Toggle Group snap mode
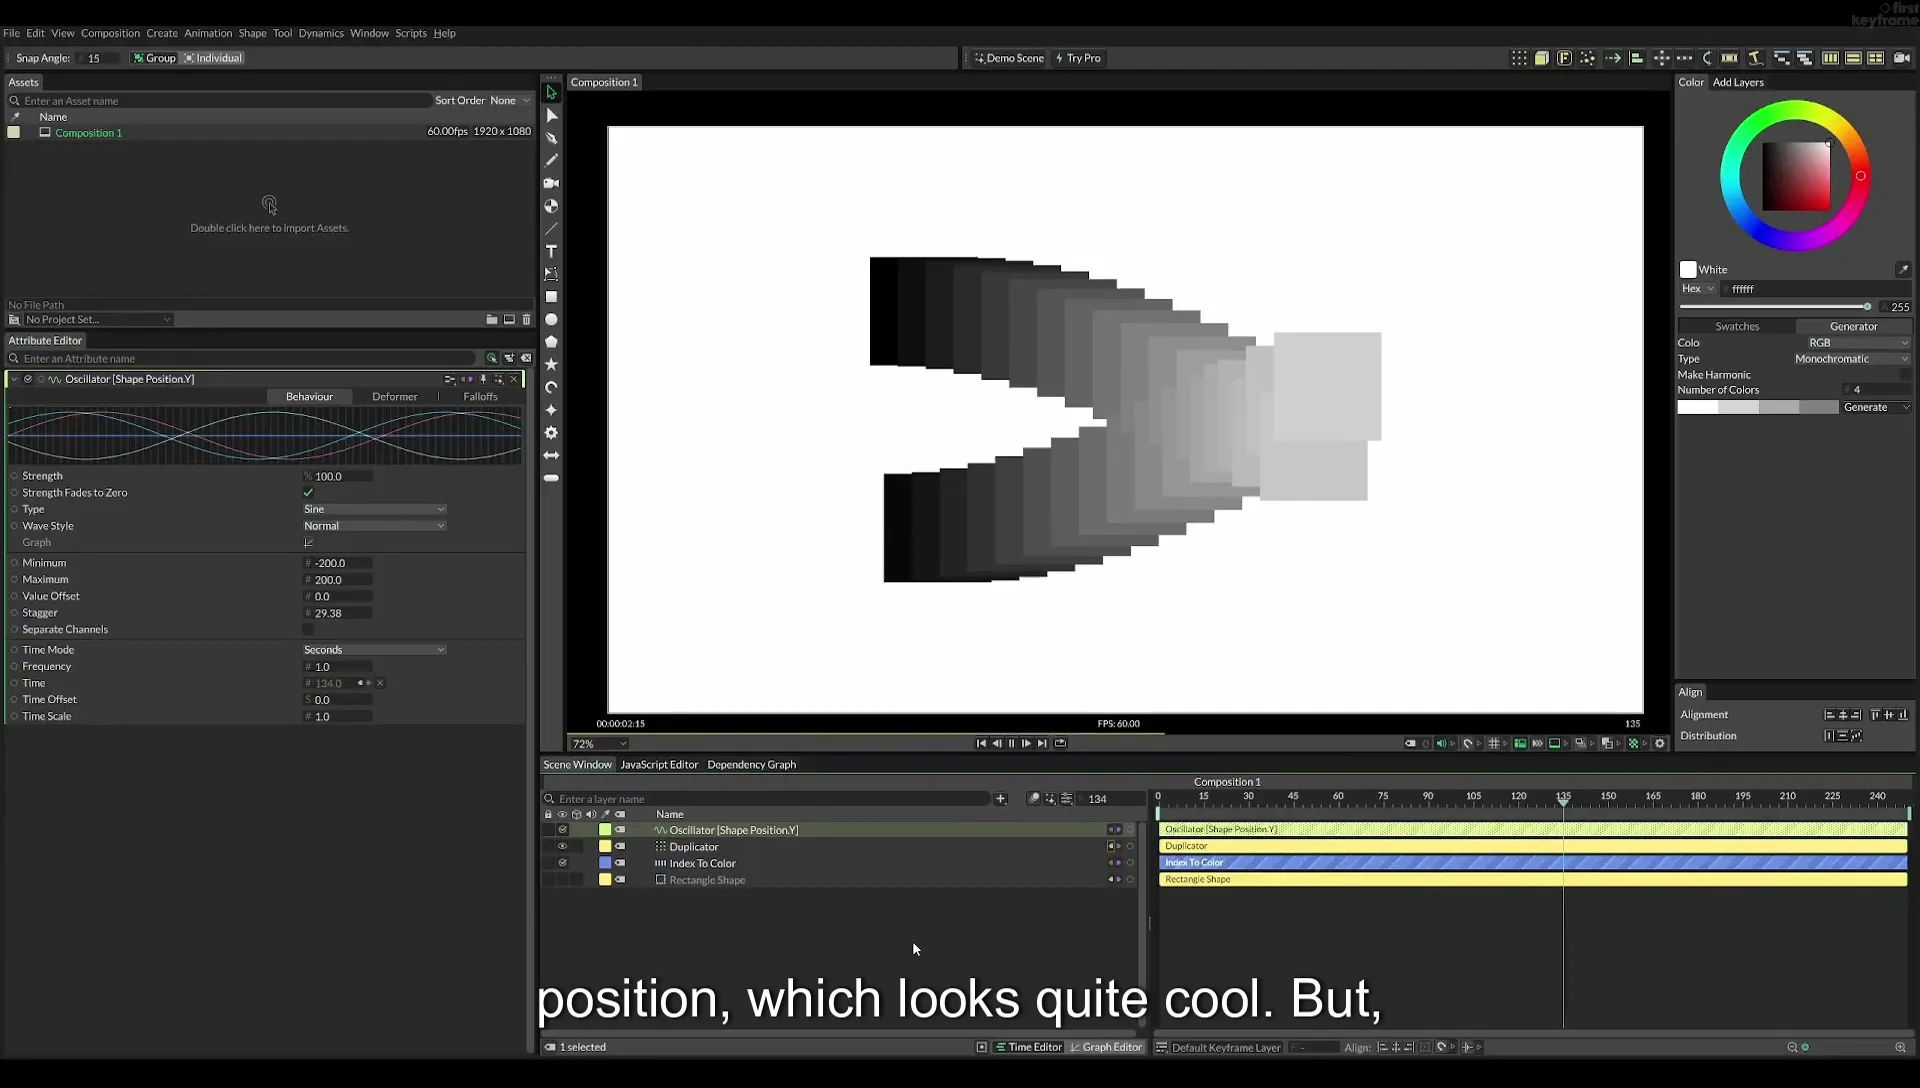Screen dimensions: 1920x1088 coord(154,58)
